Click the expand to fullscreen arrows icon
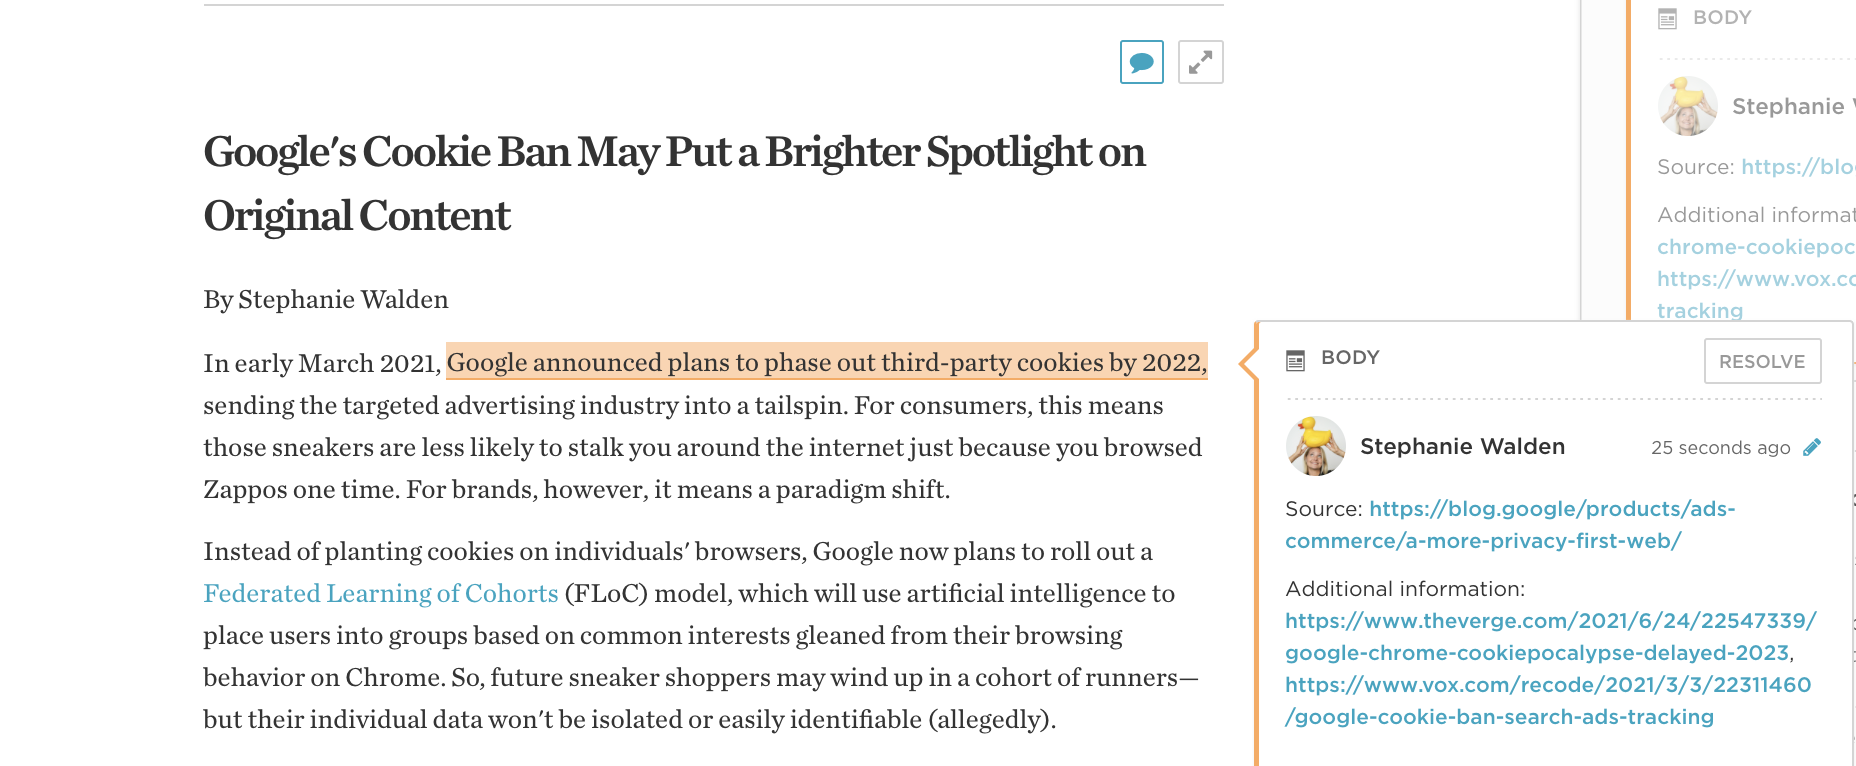This screenshot has width=1856, height=766. (1200, 62)
